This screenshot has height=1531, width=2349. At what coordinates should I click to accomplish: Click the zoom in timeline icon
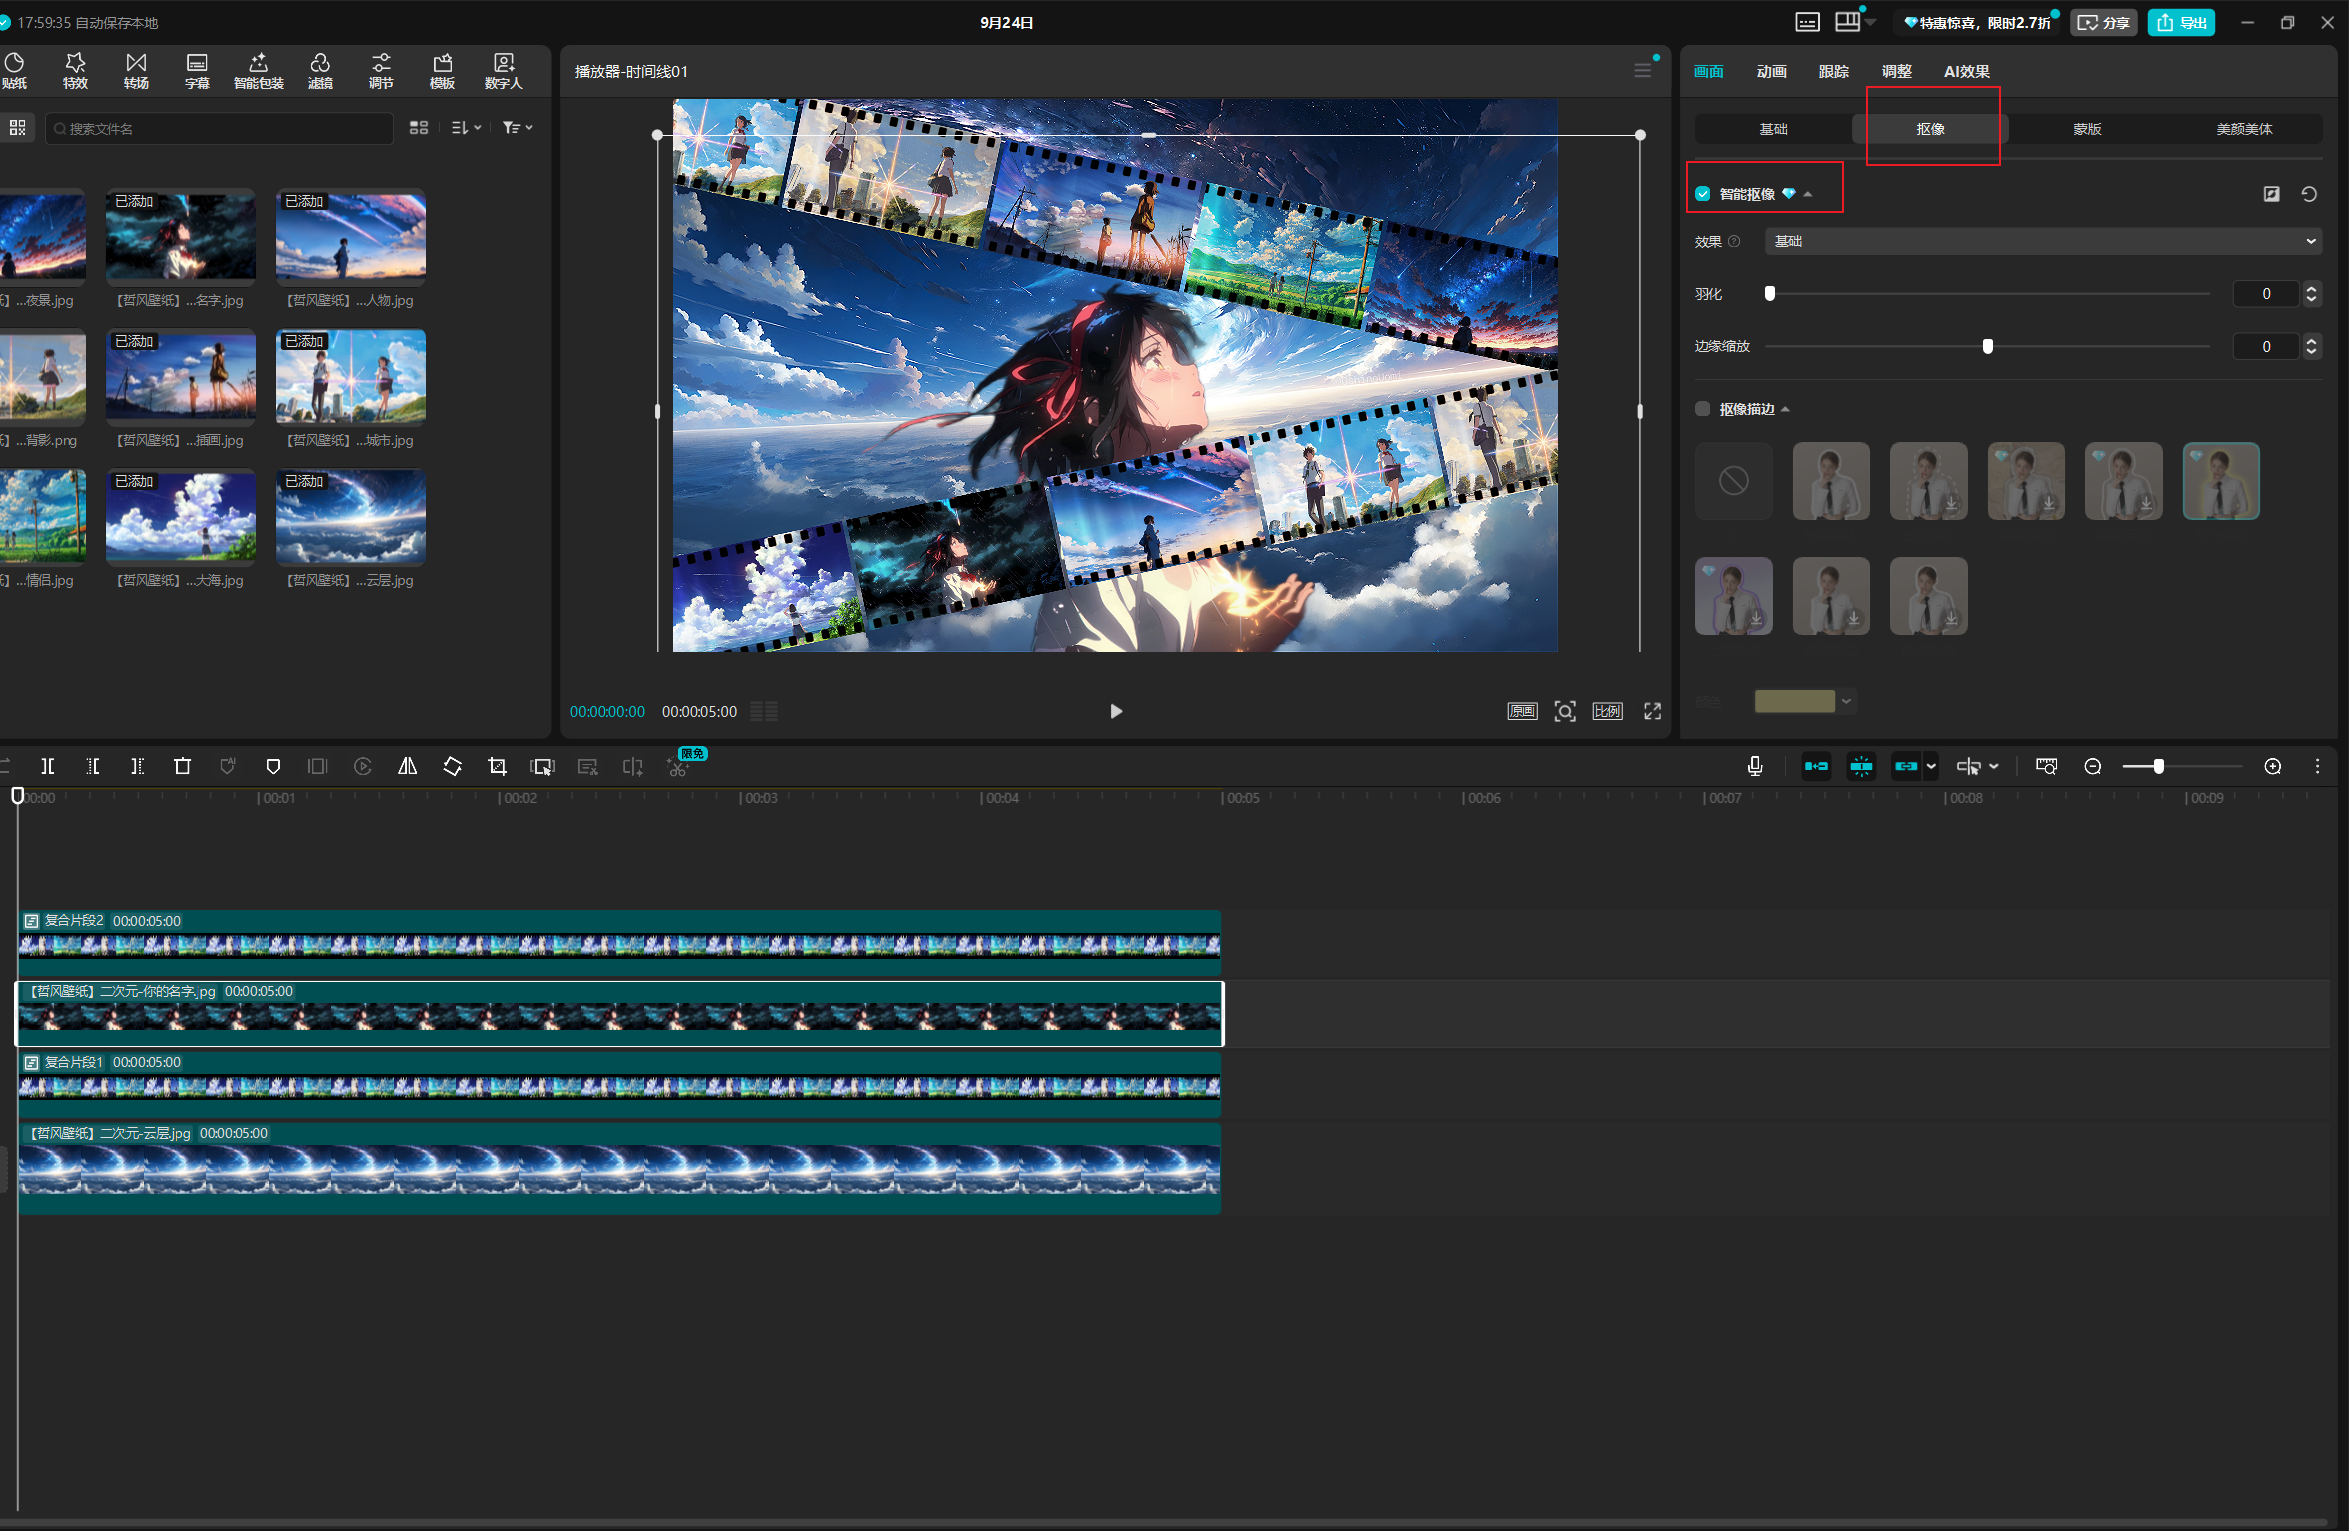click(x=2272, y=766)
